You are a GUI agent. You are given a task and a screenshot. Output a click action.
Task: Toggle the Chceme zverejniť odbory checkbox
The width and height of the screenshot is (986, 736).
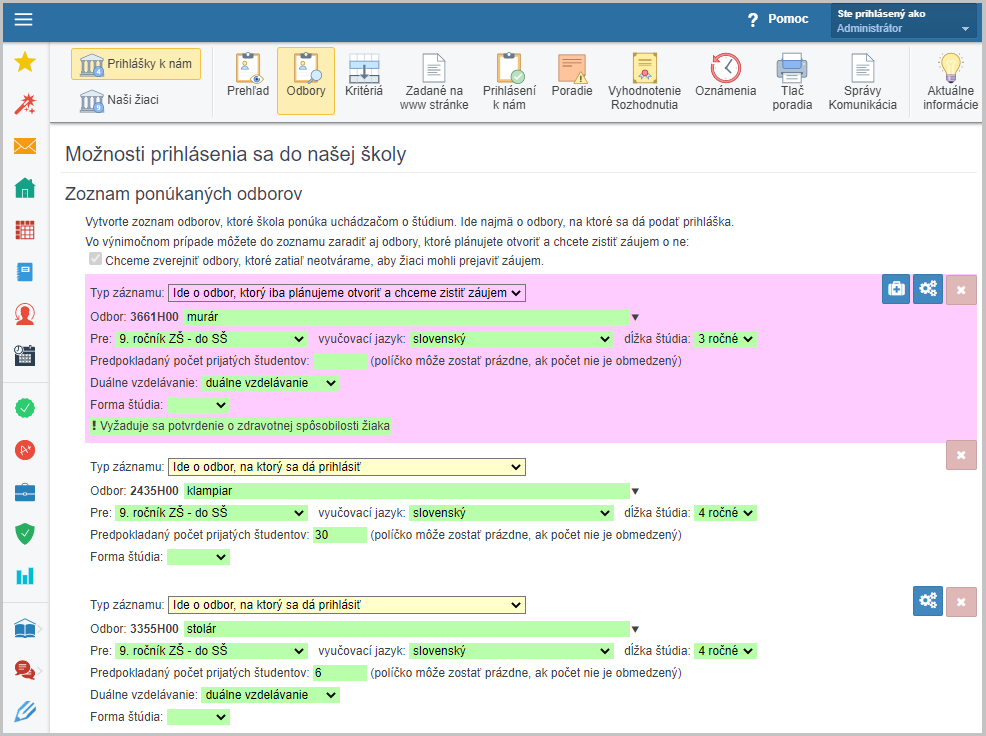click(95, 259)
